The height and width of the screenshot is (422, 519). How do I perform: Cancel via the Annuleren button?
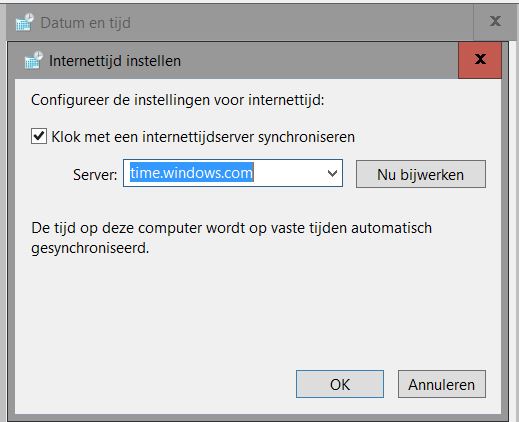pyautogui.click(x=442, y=384)
